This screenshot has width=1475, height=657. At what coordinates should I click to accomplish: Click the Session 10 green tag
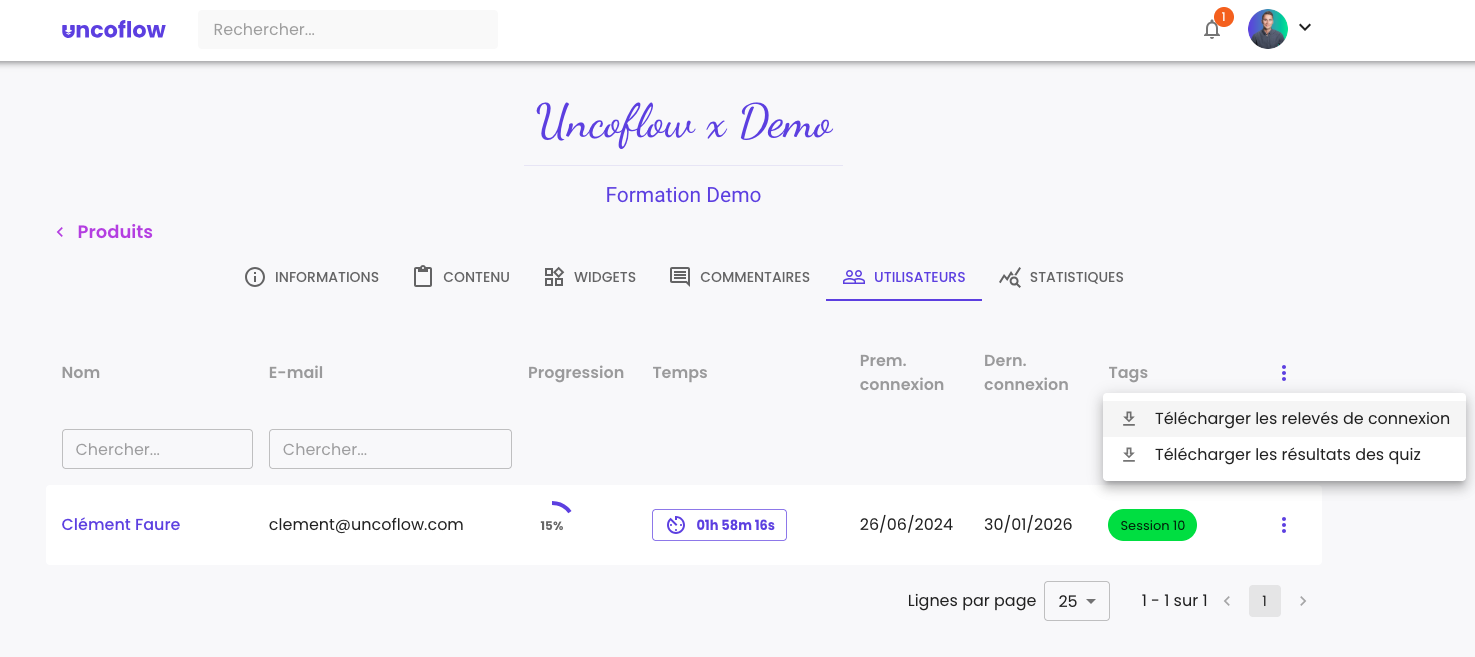click(1152, 525)
